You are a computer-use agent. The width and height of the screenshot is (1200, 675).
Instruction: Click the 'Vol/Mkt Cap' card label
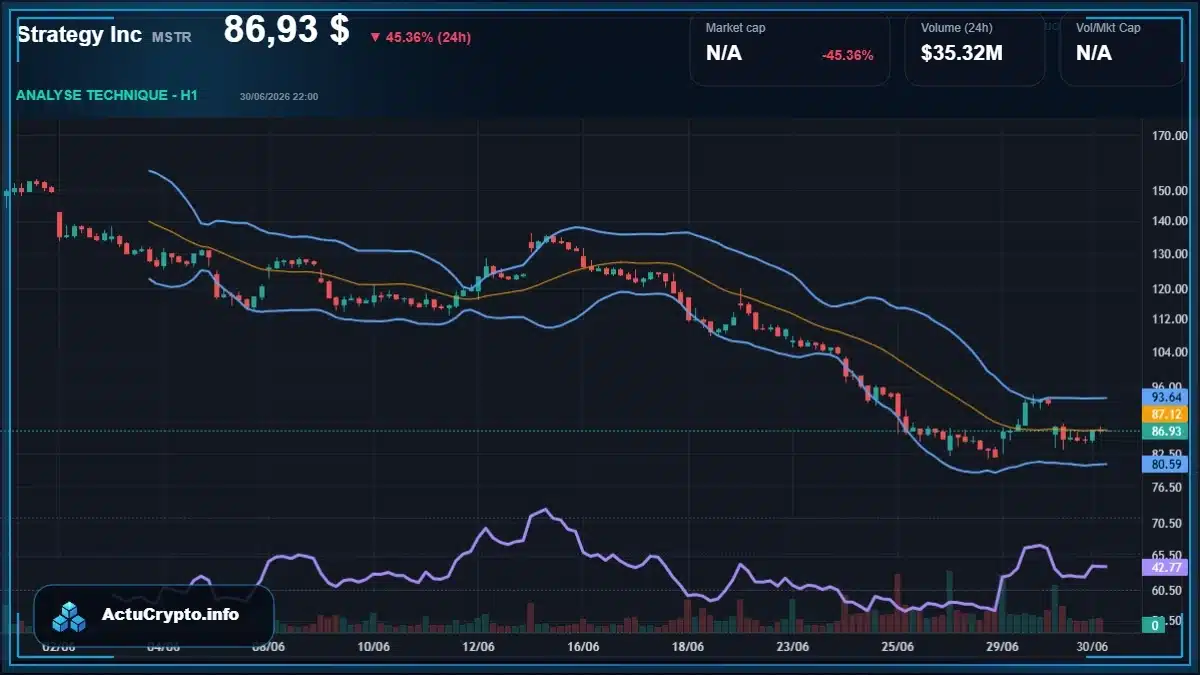1108,28
